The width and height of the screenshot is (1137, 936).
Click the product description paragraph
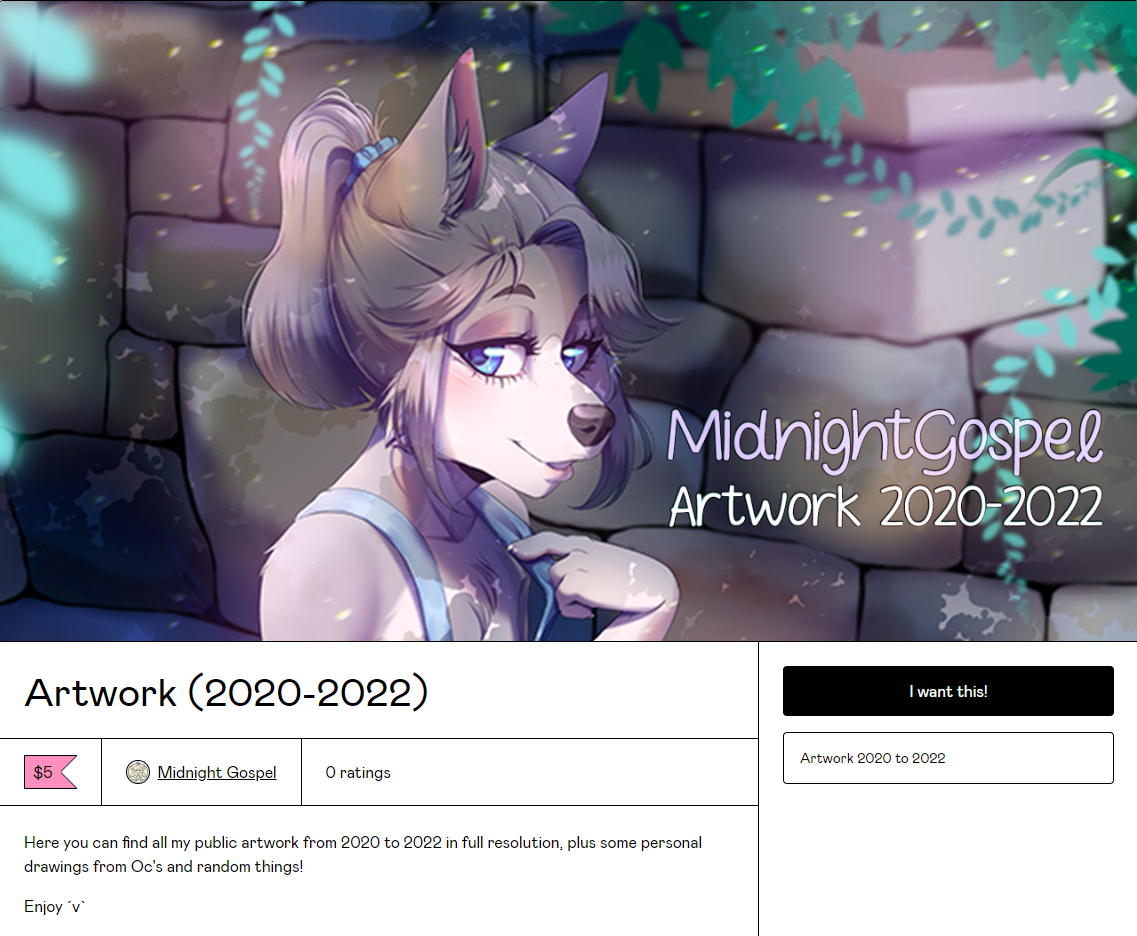[x=363, y=854]
